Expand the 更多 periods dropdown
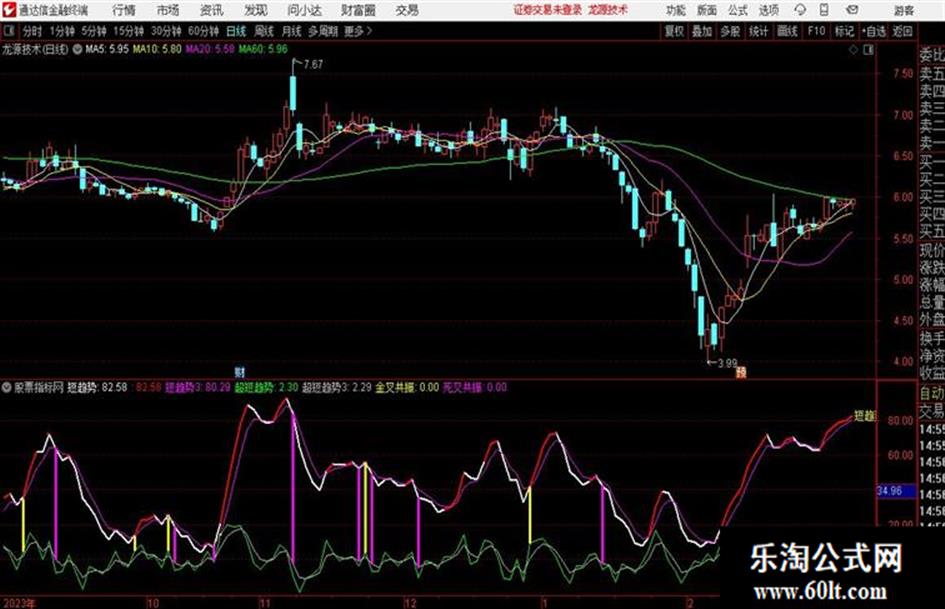This screenshot has height=609, width=945. tap(358, 31)
